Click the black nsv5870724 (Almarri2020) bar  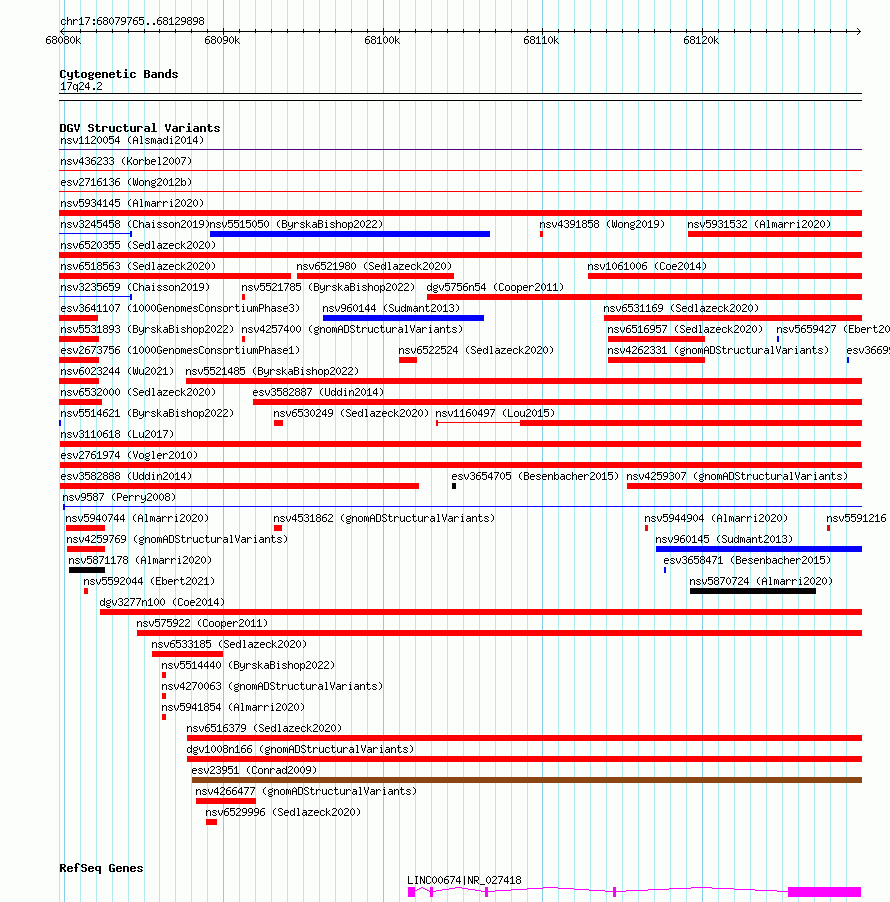pyautogui.click(x=753, y=591)
